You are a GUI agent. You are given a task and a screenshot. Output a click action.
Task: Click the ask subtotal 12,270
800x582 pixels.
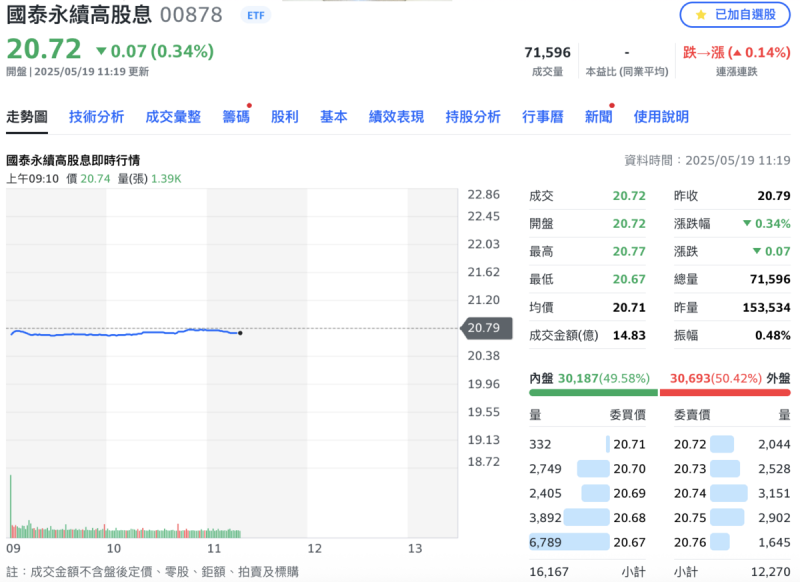point(770,572)
